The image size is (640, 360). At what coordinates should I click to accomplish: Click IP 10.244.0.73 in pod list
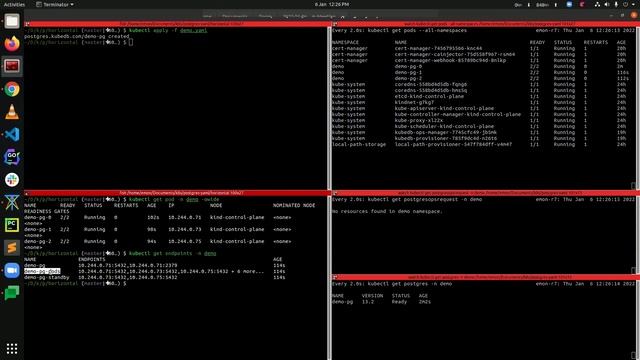[x=184, y=229]
